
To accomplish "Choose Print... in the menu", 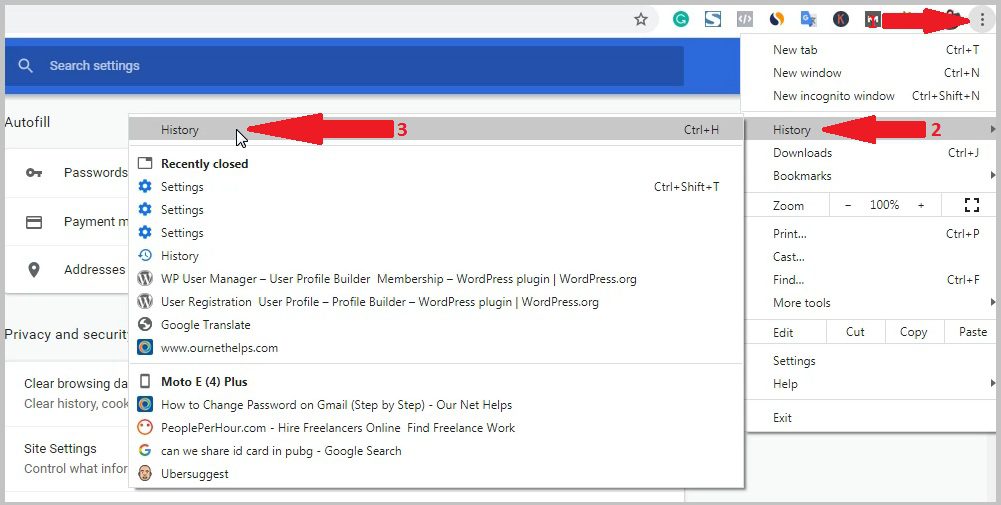I will pyautogui.click(x=870, y=234).
